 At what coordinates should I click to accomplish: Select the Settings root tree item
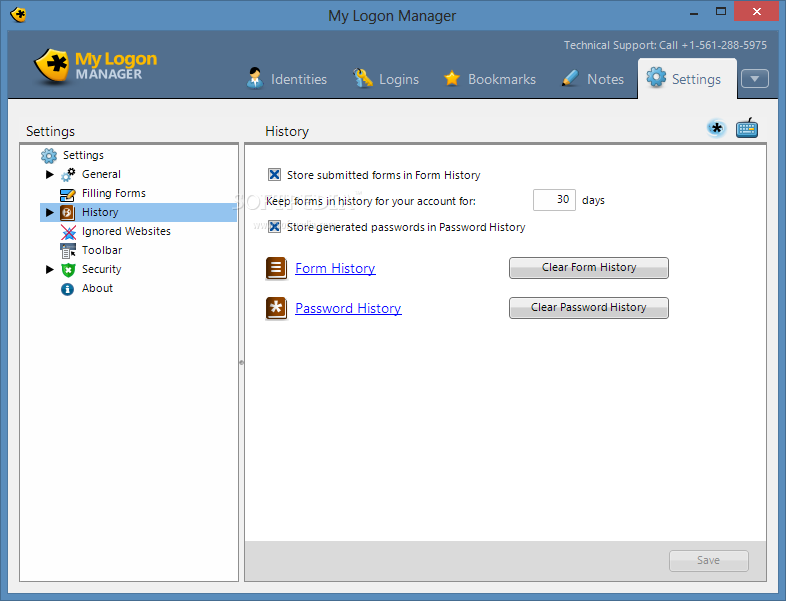click(83, 155)
